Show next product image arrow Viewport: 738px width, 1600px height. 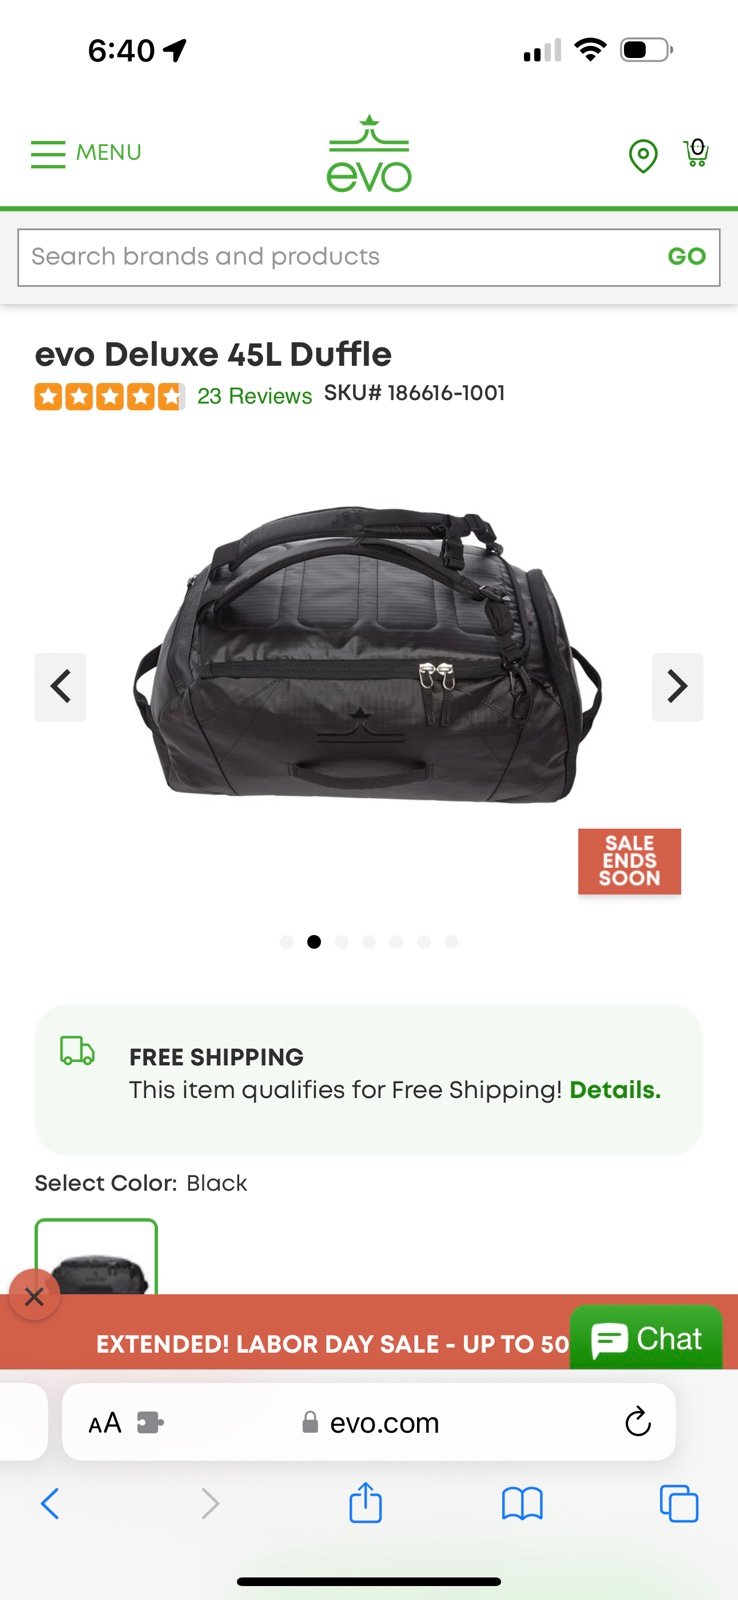coord(678,687)
